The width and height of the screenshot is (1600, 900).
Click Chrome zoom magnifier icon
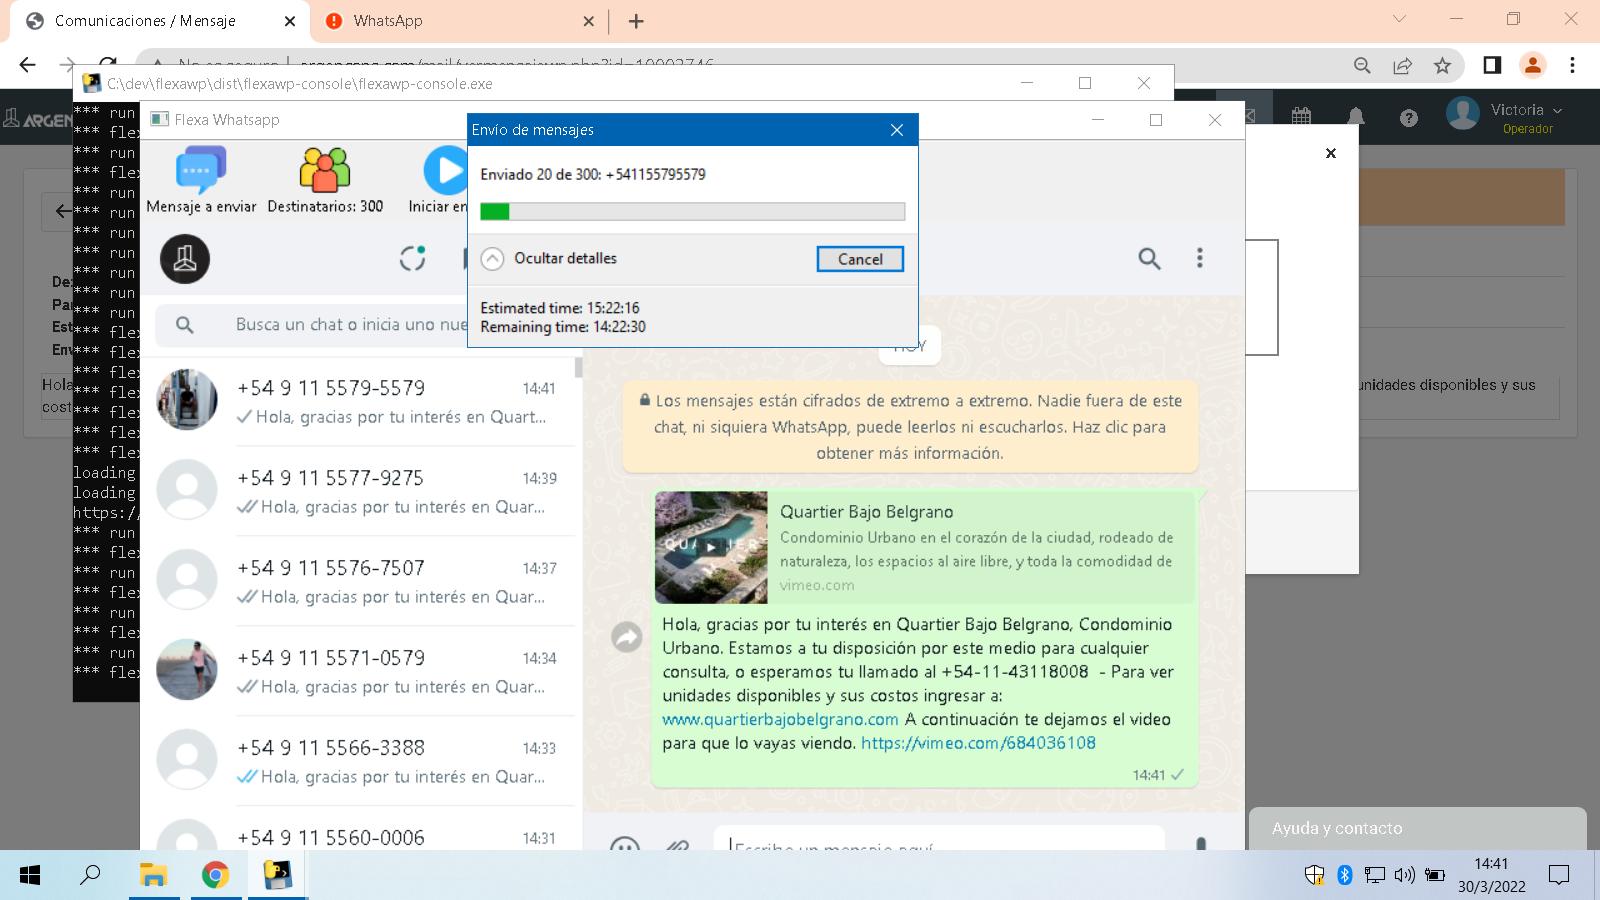click(x=1362, y=65)
